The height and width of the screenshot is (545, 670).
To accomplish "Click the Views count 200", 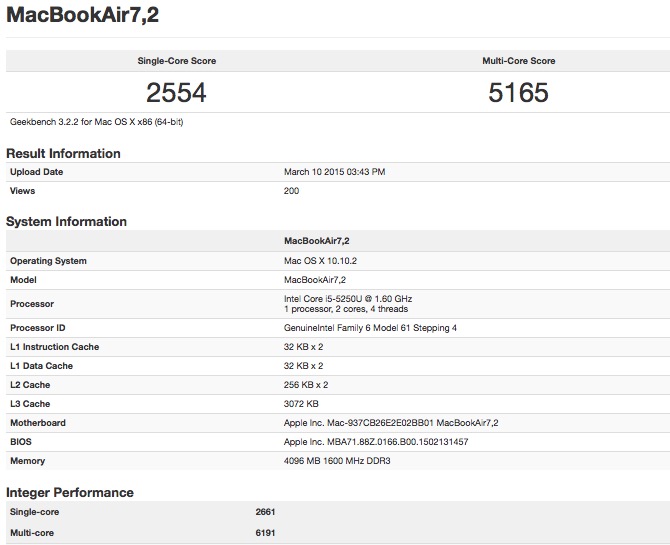I will (292, 190).
